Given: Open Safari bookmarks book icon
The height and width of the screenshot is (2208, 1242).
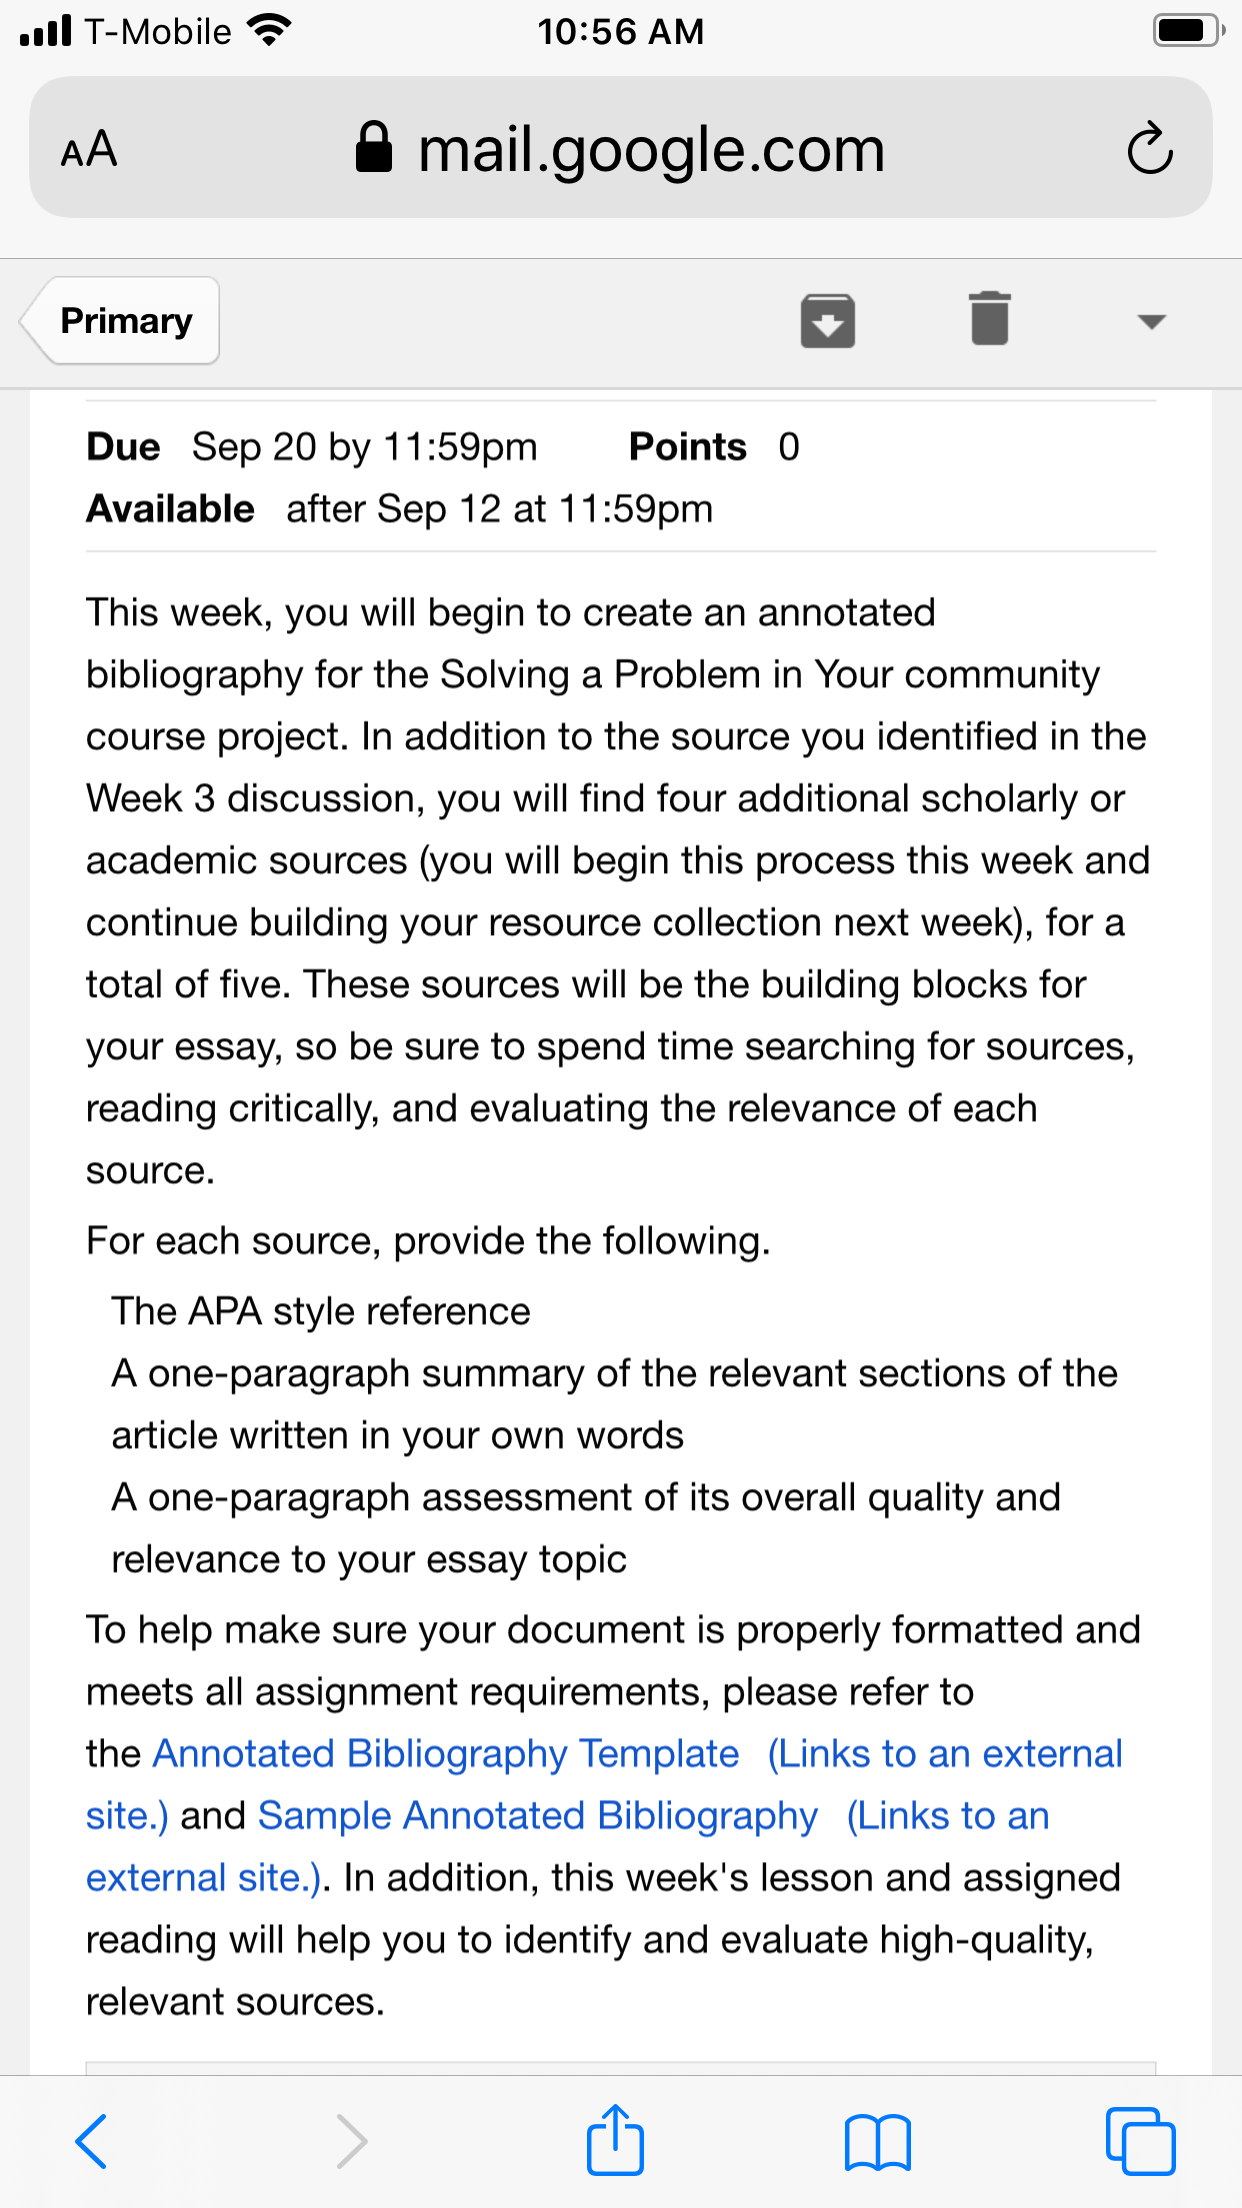Looking at the screenshot, I should click(878, 2142).
